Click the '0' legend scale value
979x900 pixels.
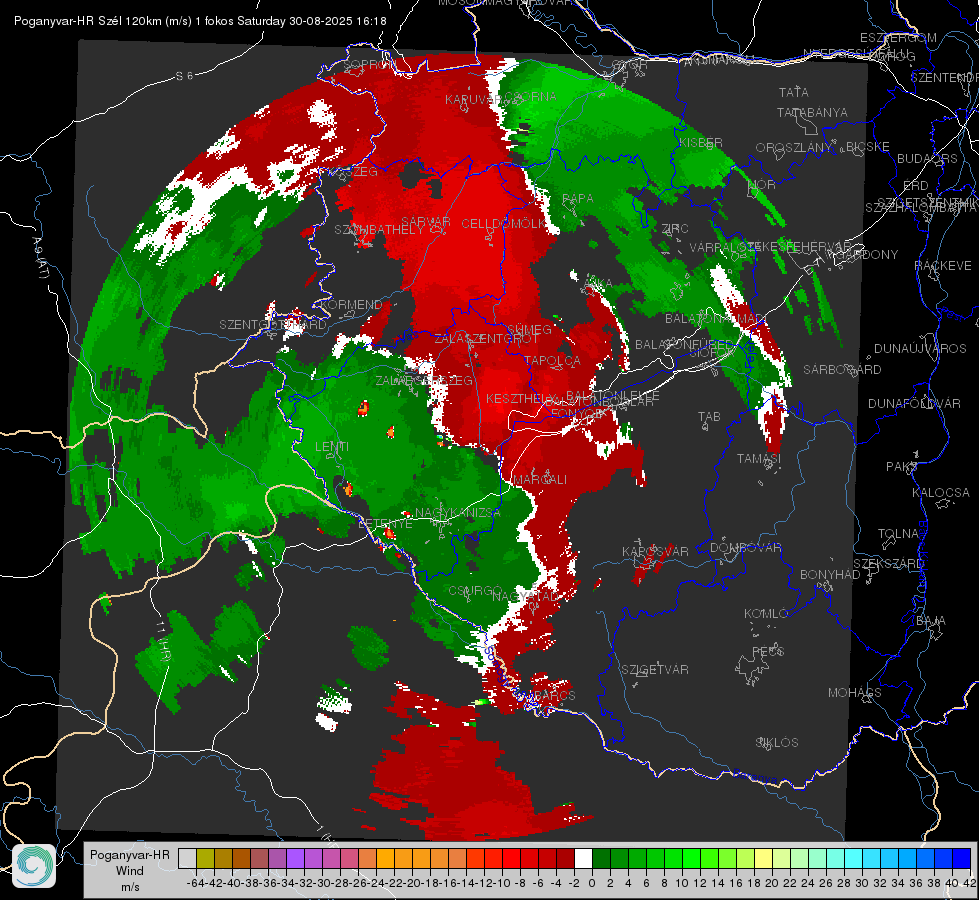592,883
